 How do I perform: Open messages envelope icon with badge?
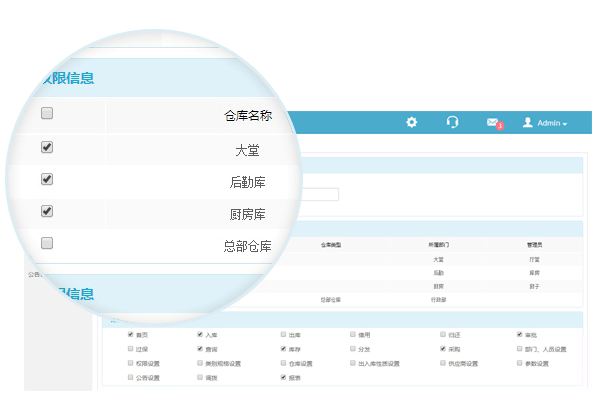click(x=495, y=123)
